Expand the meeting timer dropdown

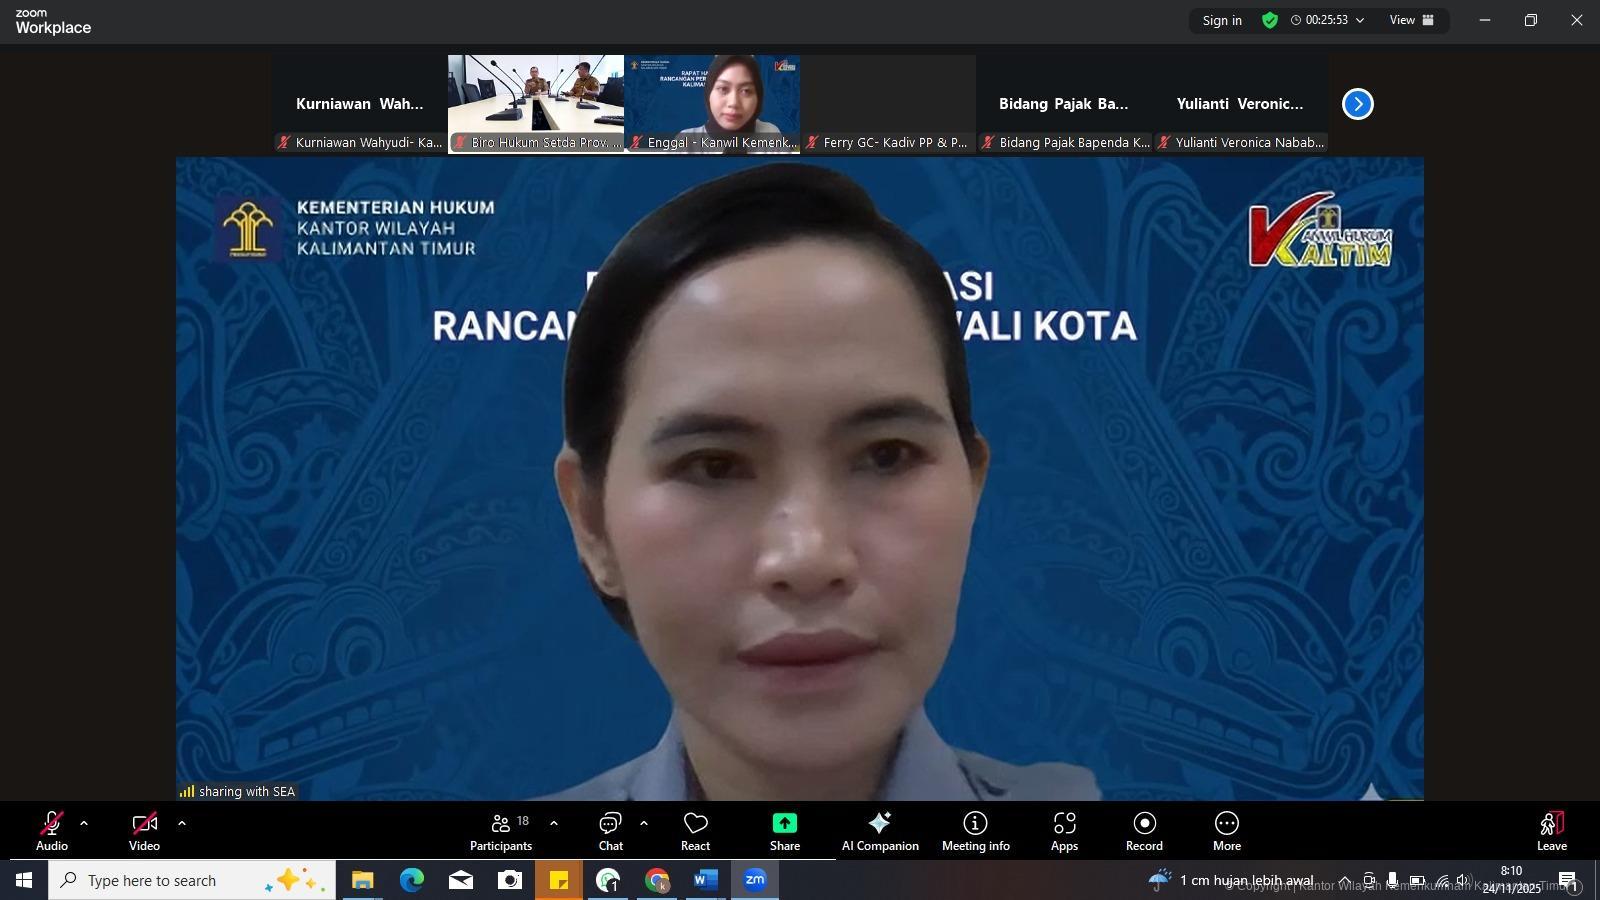(1359, 20)
